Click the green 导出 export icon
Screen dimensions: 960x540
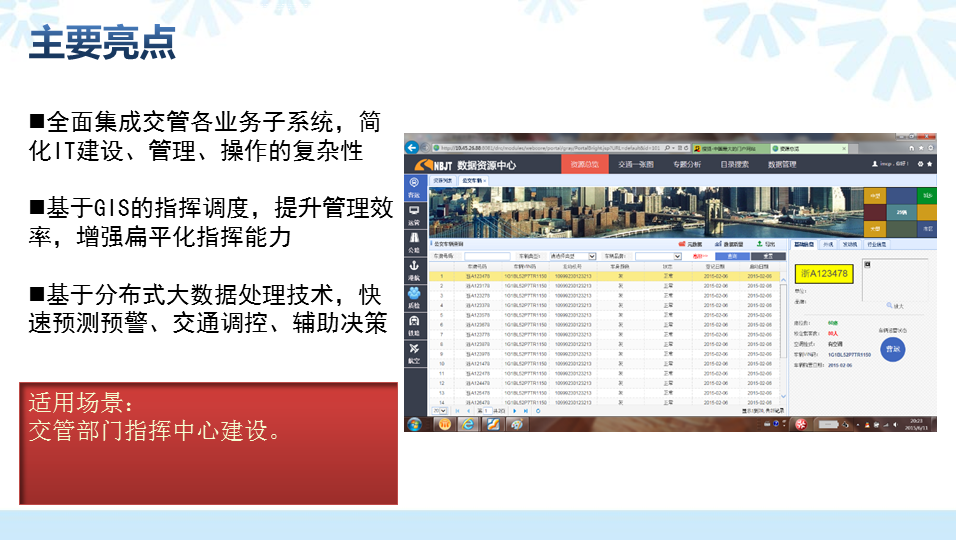click(759, 244)
